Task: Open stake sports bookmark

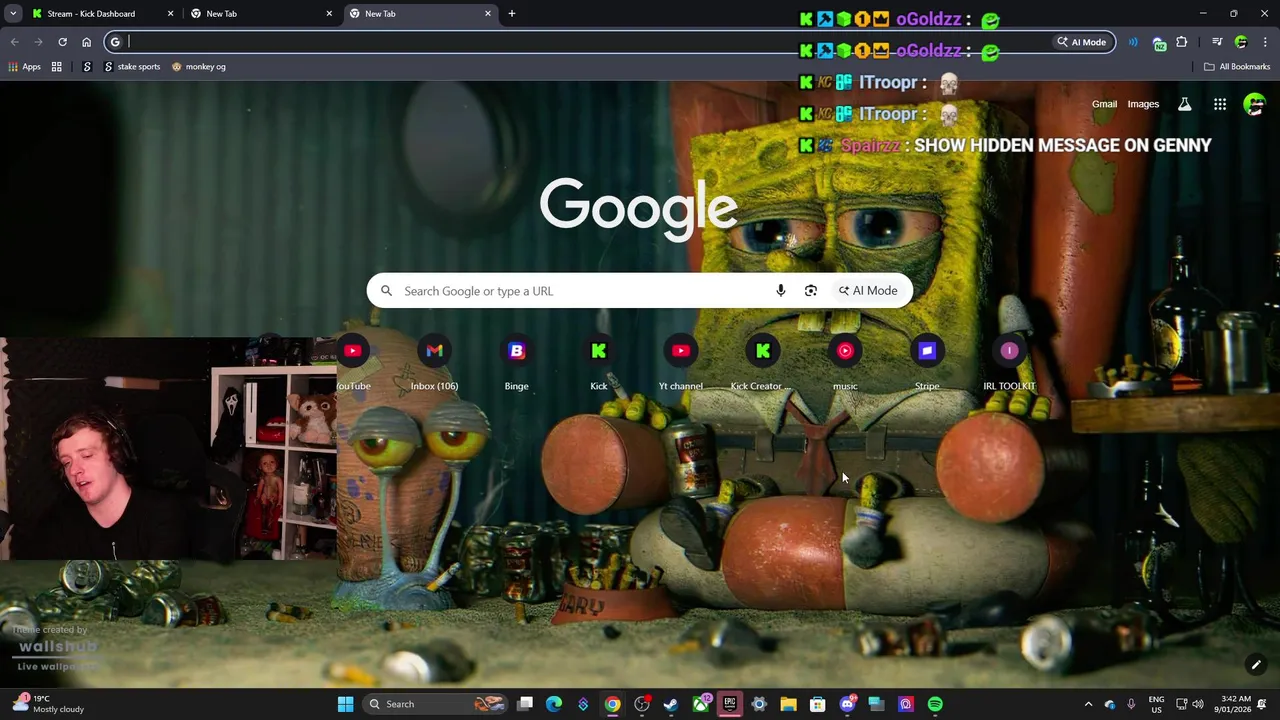Action: pos(132,67)
